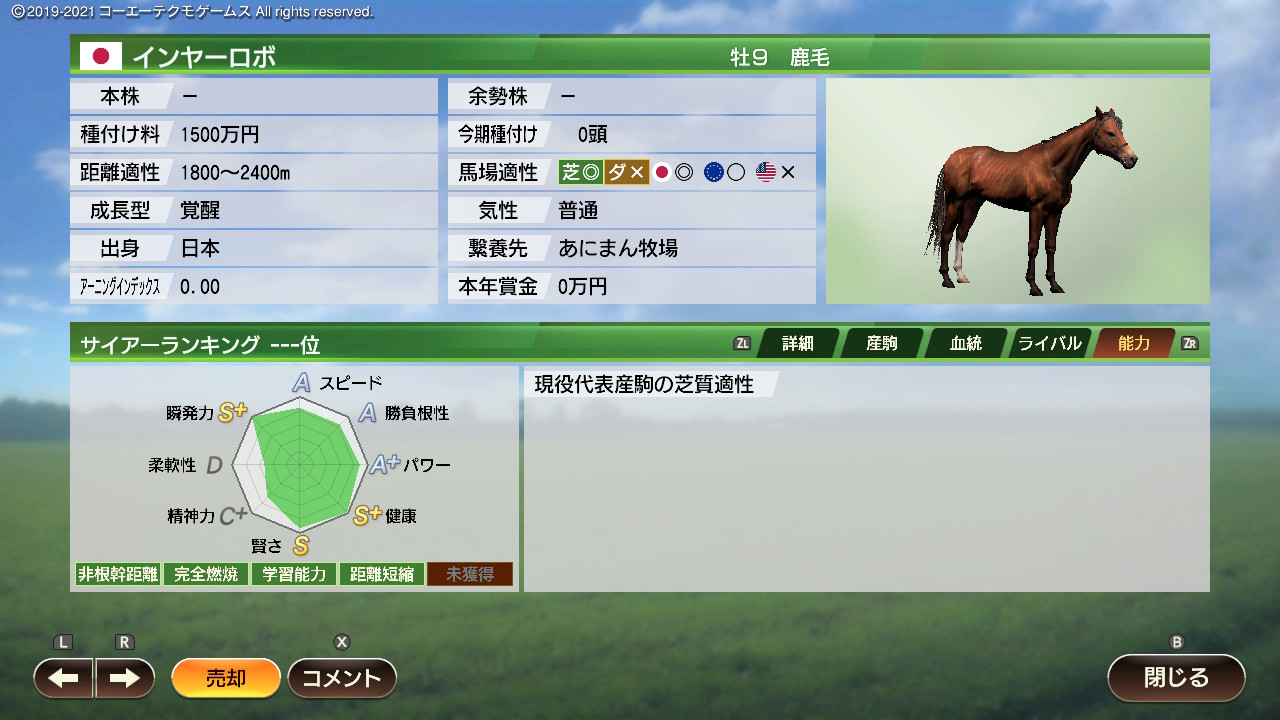The height and width of the screenshot is (720, 1280).
Task: Click the B button indicator above 閉じる
Action: point(1176,642)
